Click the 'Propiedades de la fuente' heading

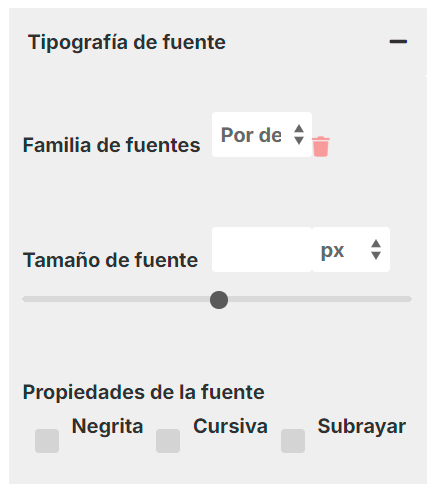click(x=143, y=392)
